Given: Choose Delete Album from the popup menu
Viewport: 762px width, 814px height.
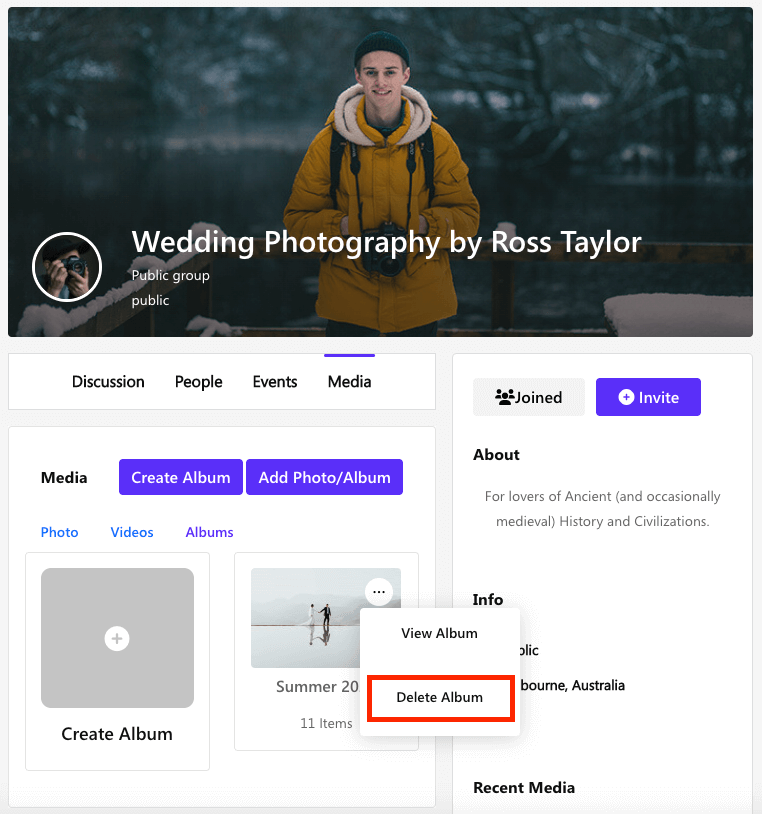Looking at the screenshot, I should point(439,697).
